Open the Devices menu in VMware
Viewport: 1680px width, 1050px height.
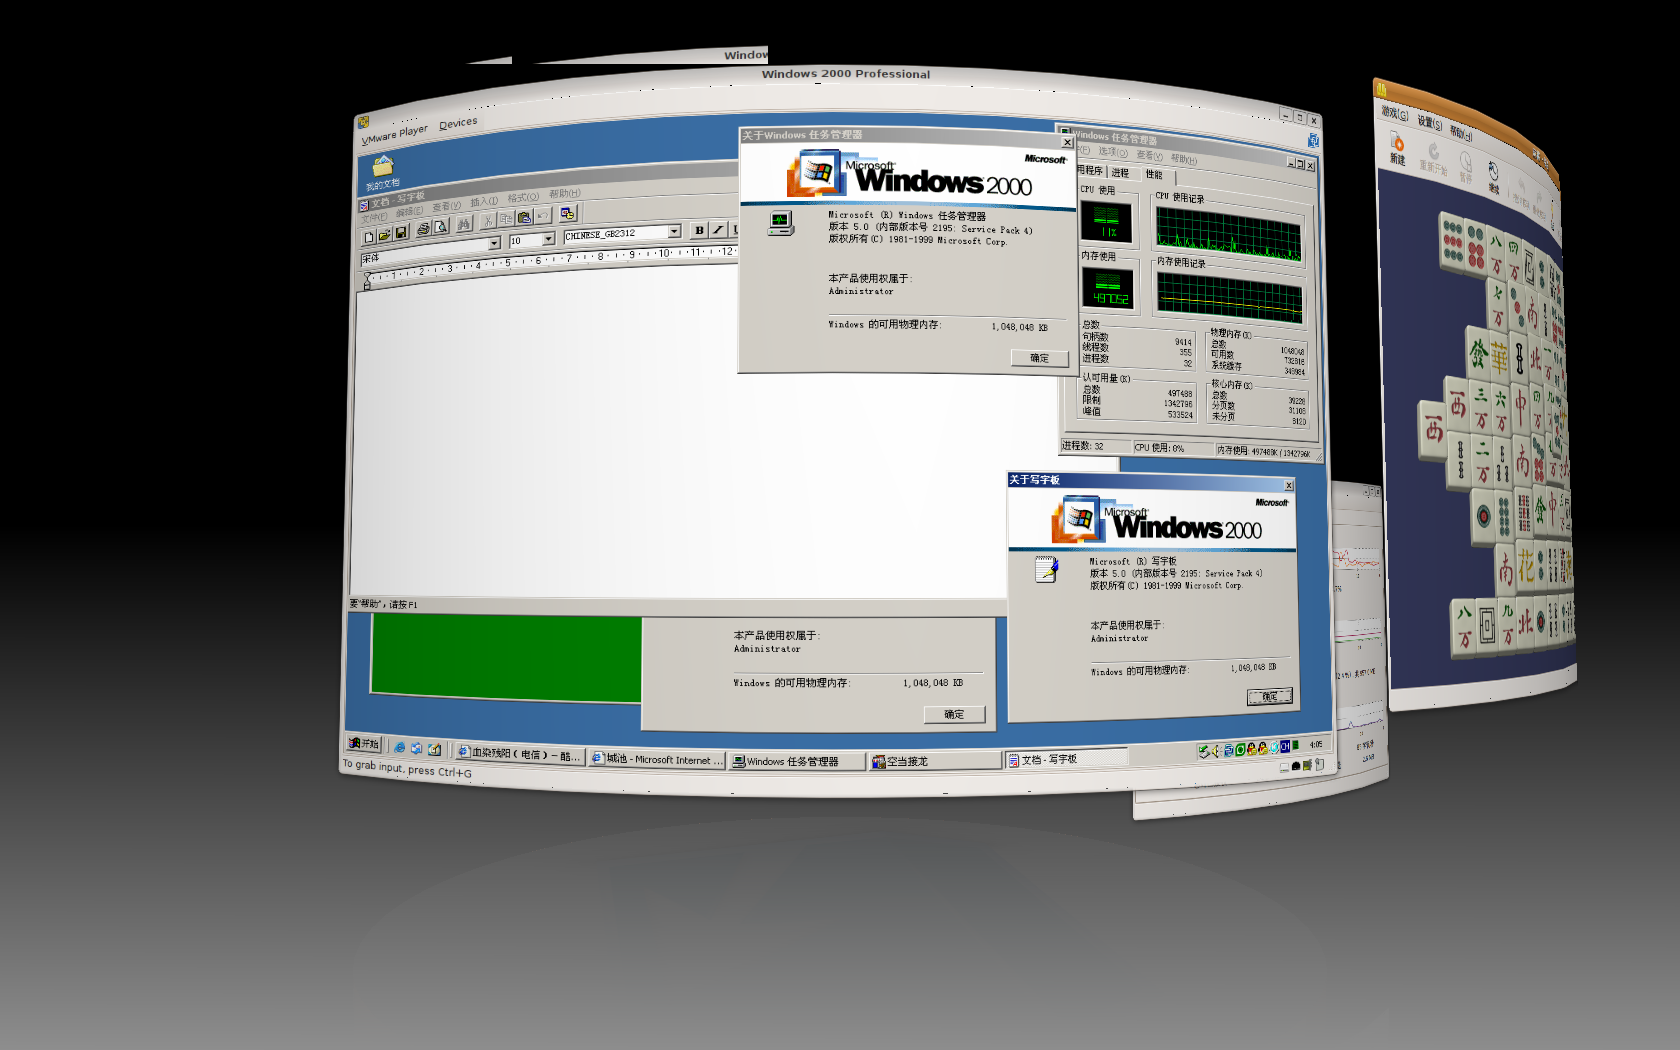point(458,123)
